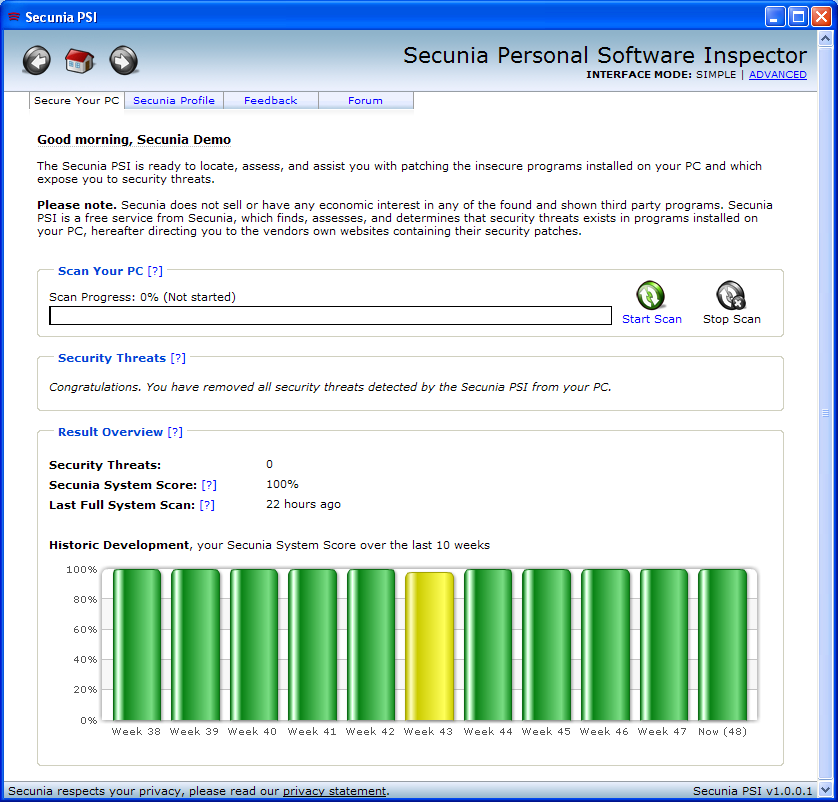838x802 pixels.
Task: Open the Forum tab
Action: [x=366, y=100]
